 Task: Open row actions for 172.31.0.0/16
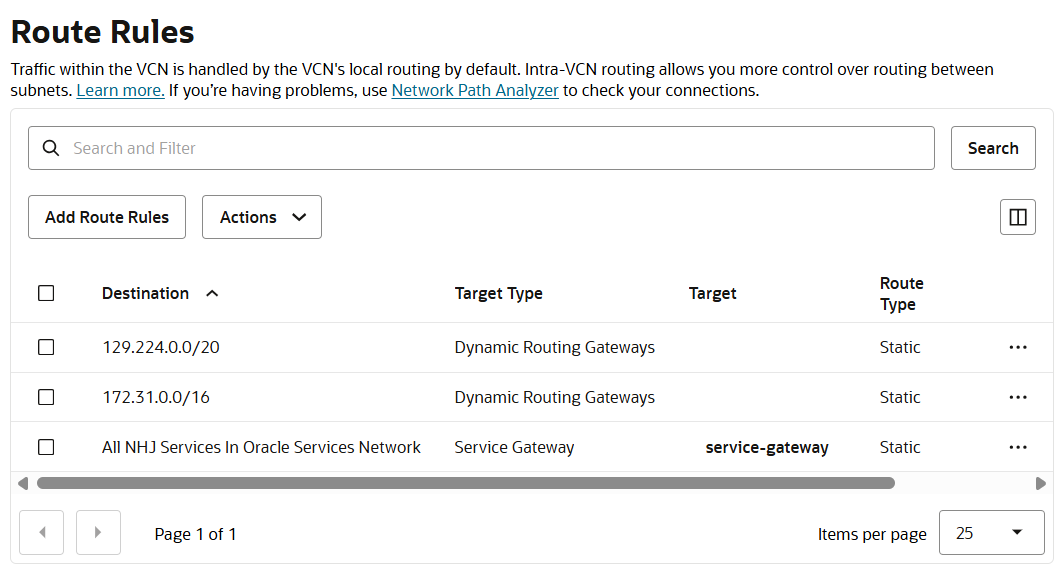pos(1018,397)
